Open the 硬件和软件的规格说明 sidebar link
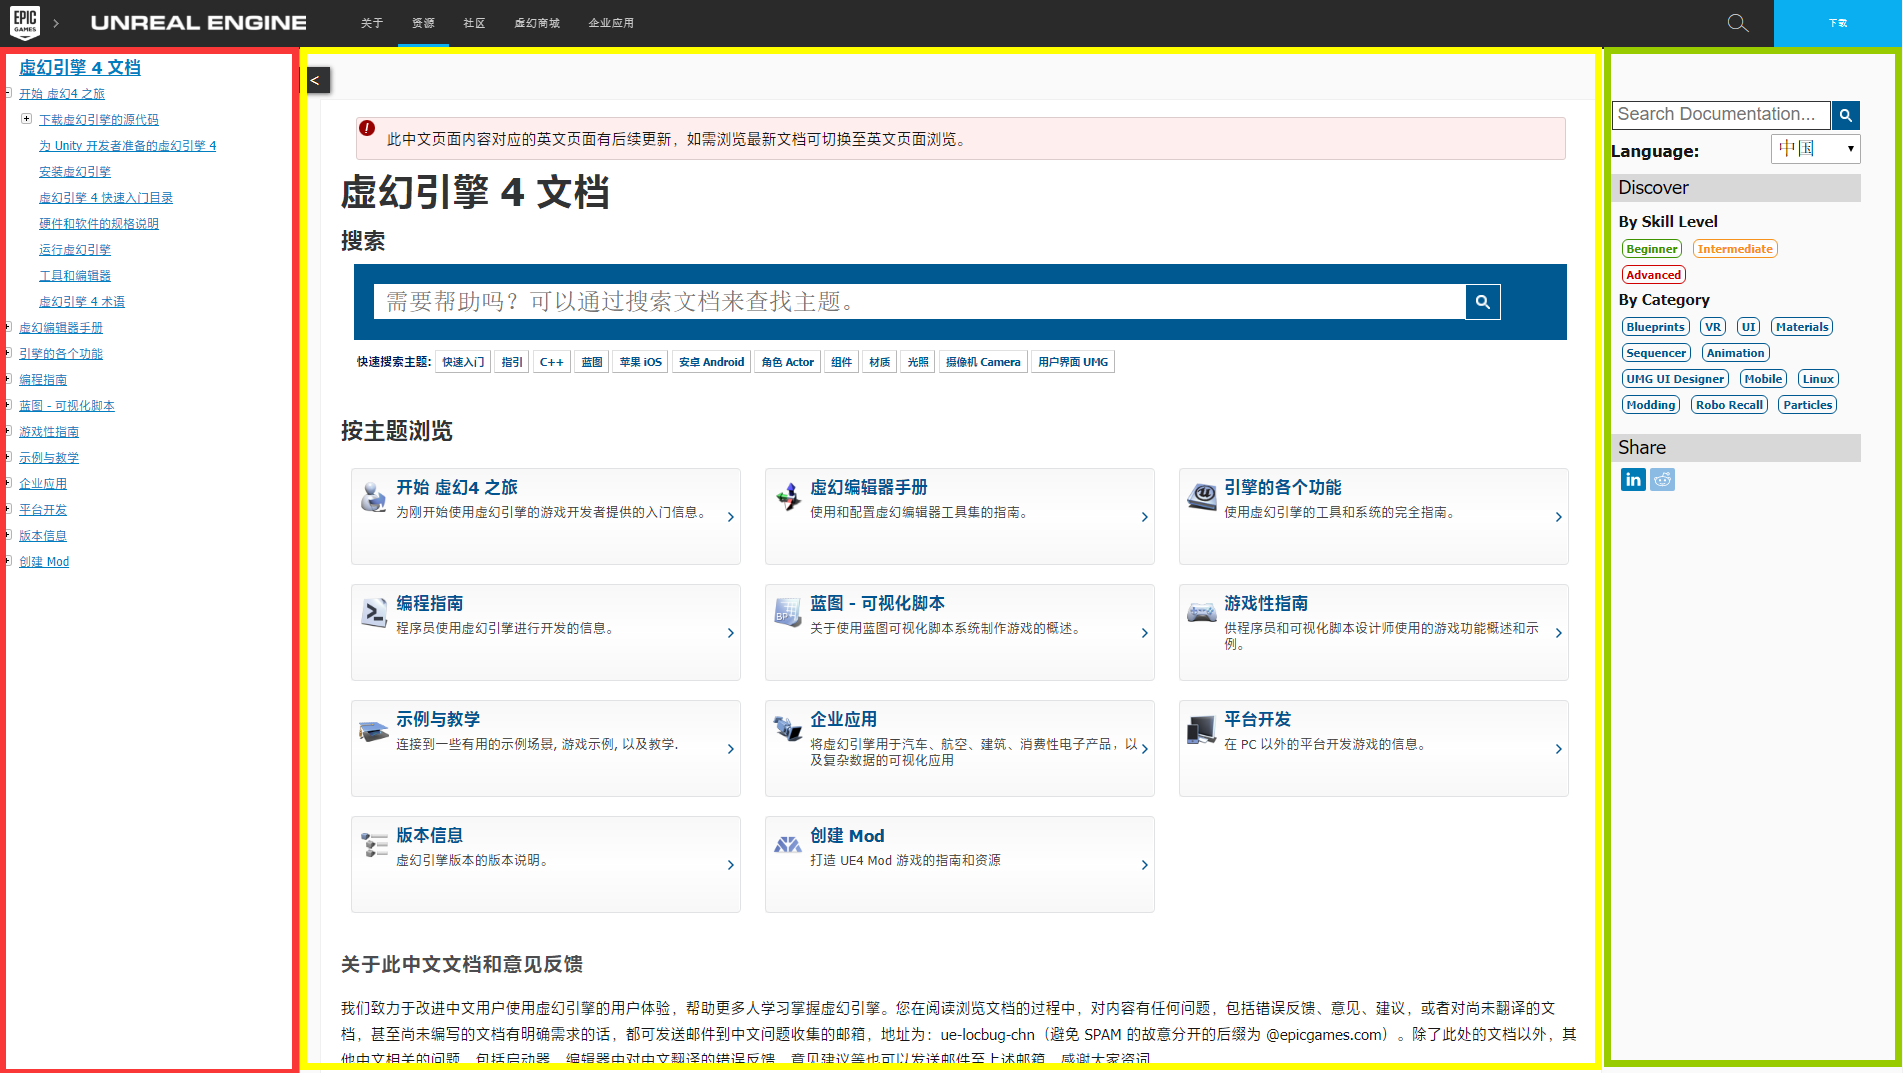Image resolution: width=1903 pixels, height=1073 pixels. point(99,224)
